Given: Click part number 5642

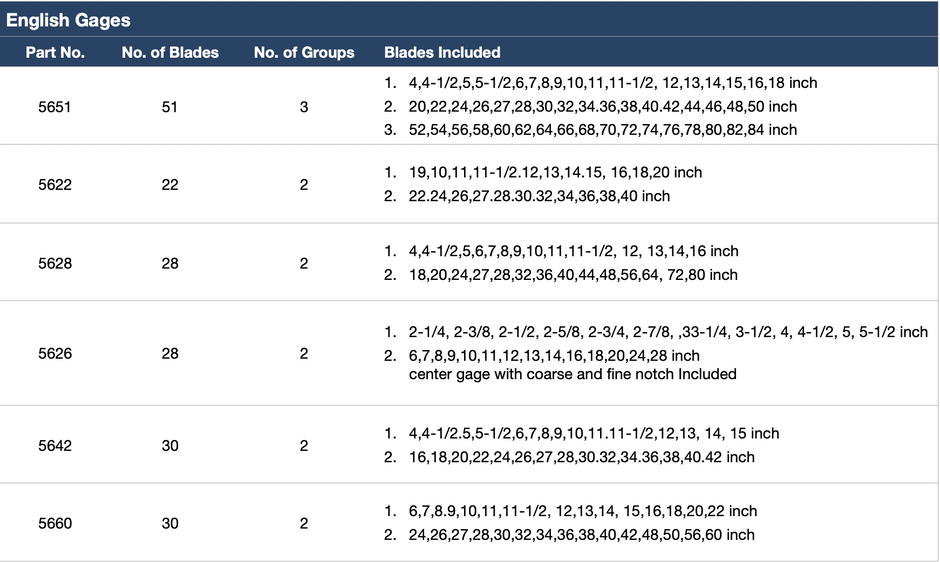Looking at the screenshot, I should [55, 446].
